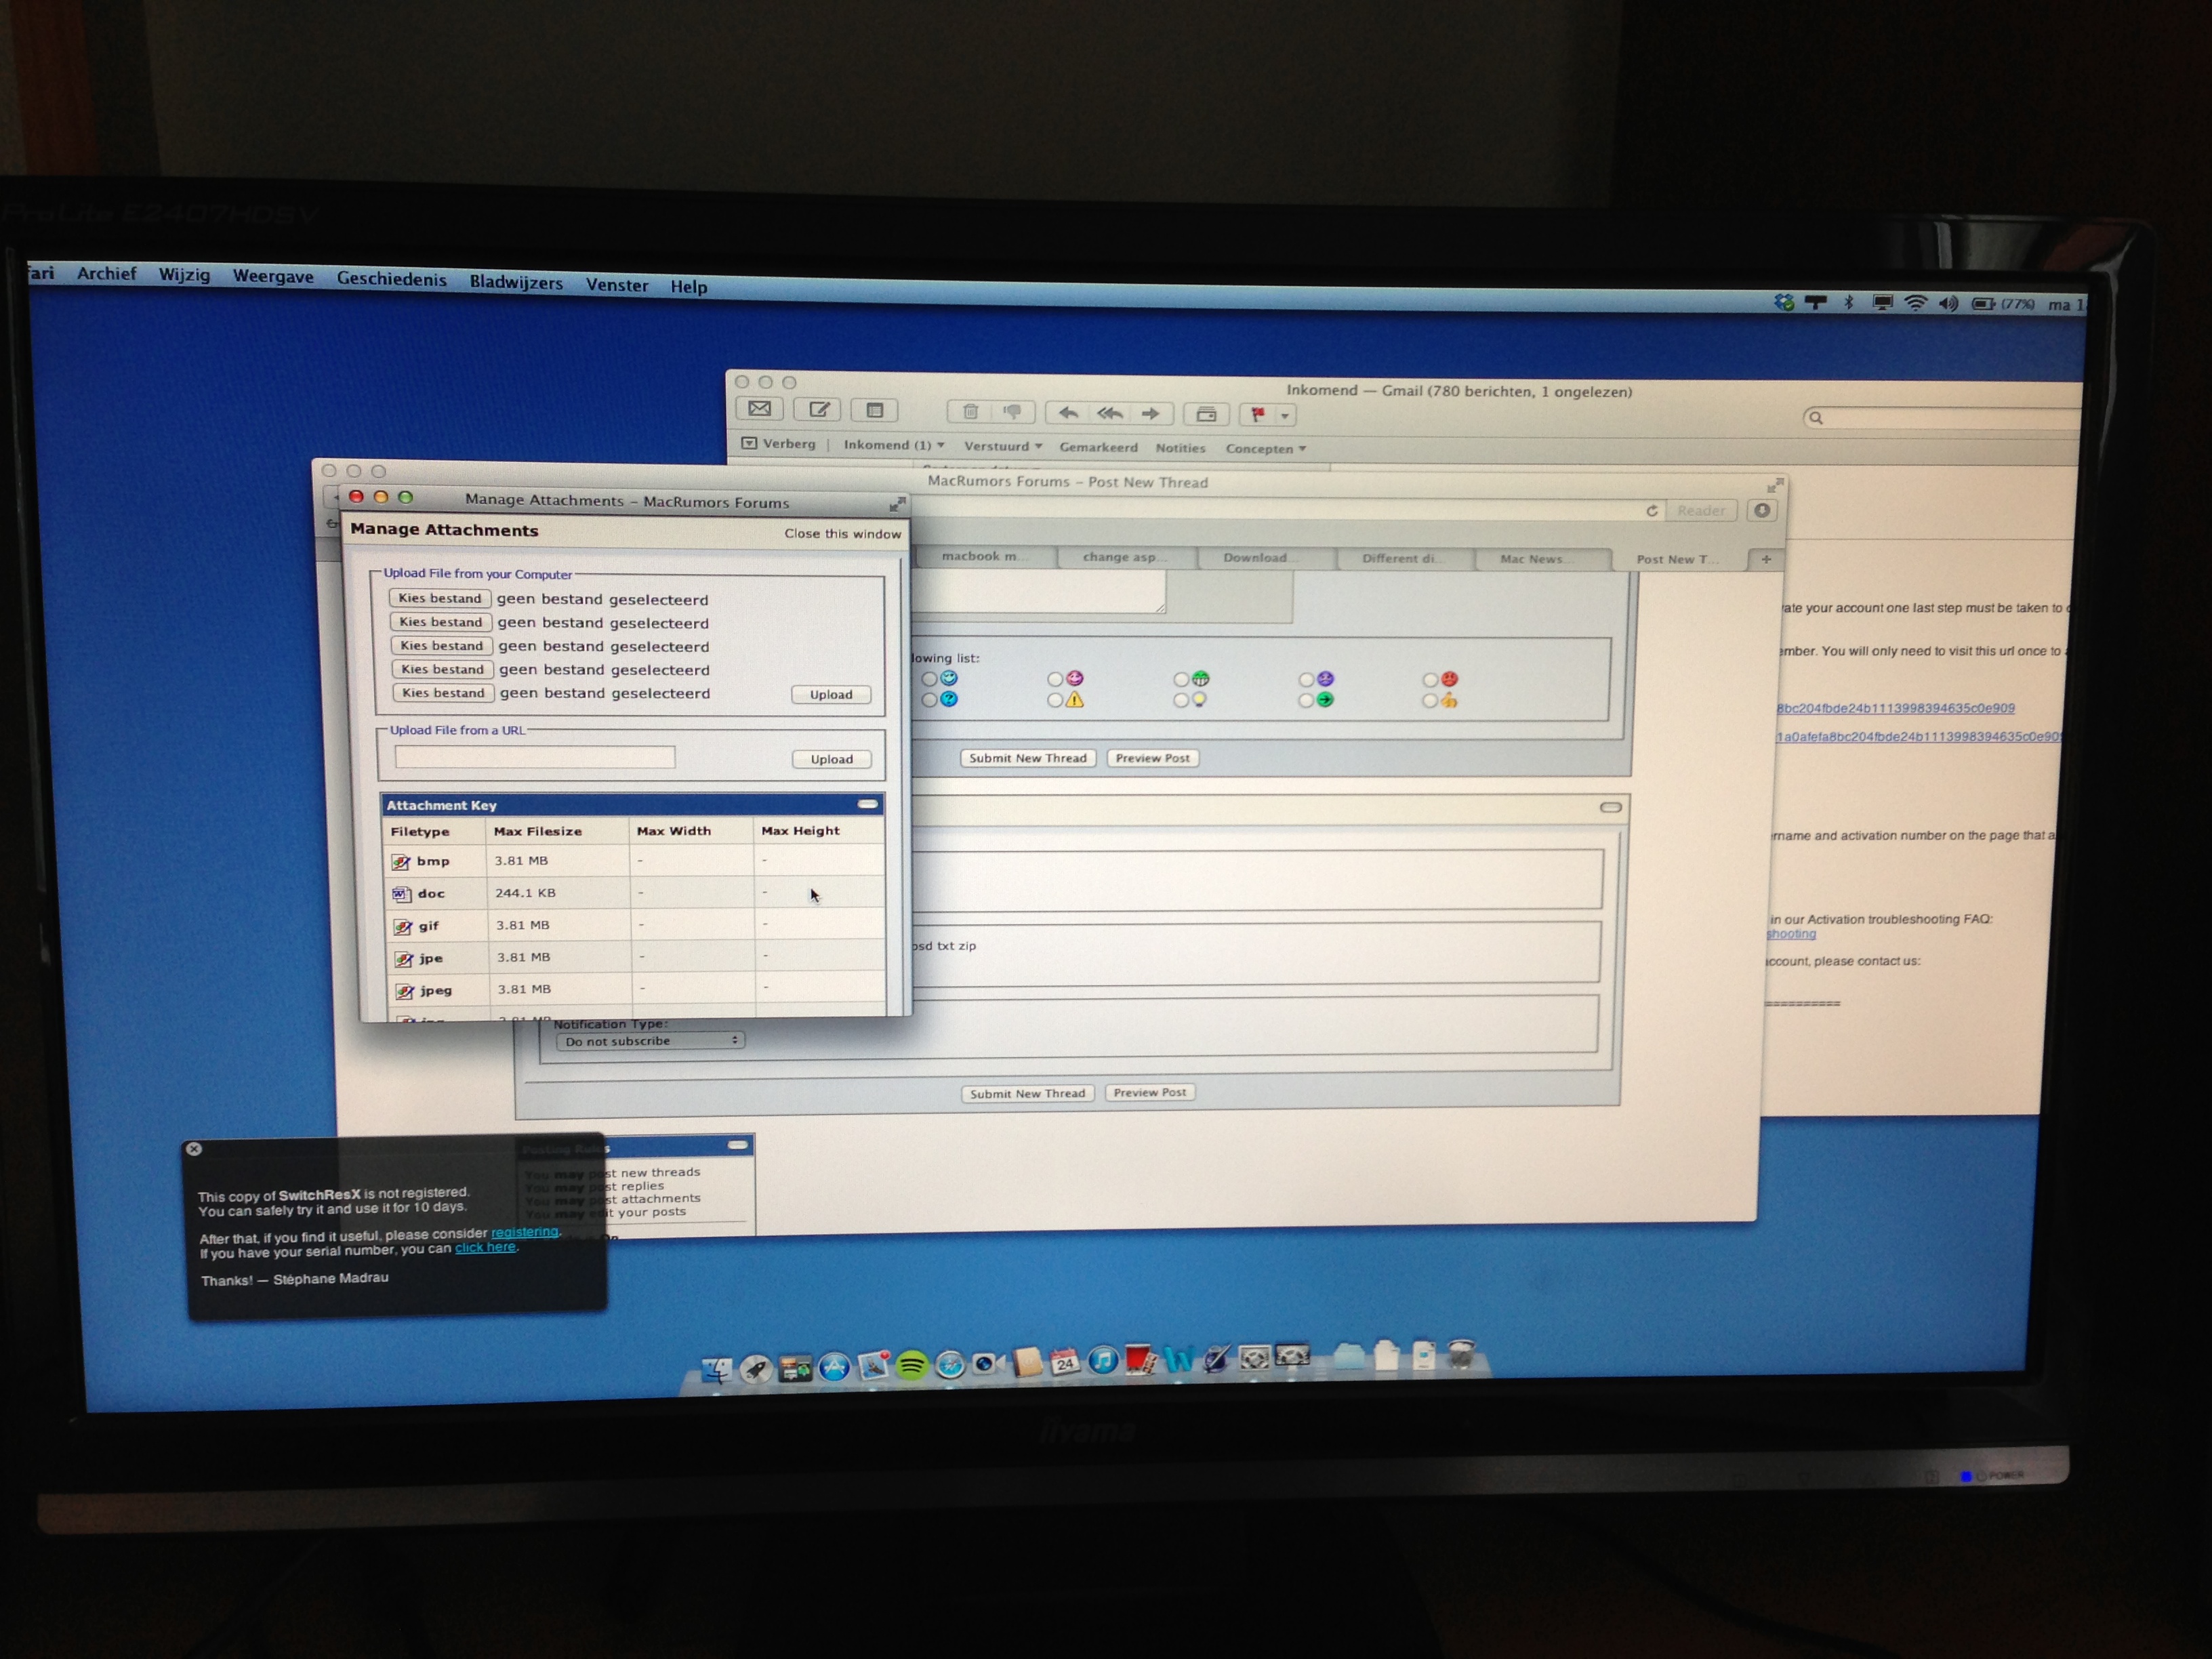The image size is (2212, 1659).
Task: Select the lightbulb post icon radio
Action: [x=1180, y=701]
